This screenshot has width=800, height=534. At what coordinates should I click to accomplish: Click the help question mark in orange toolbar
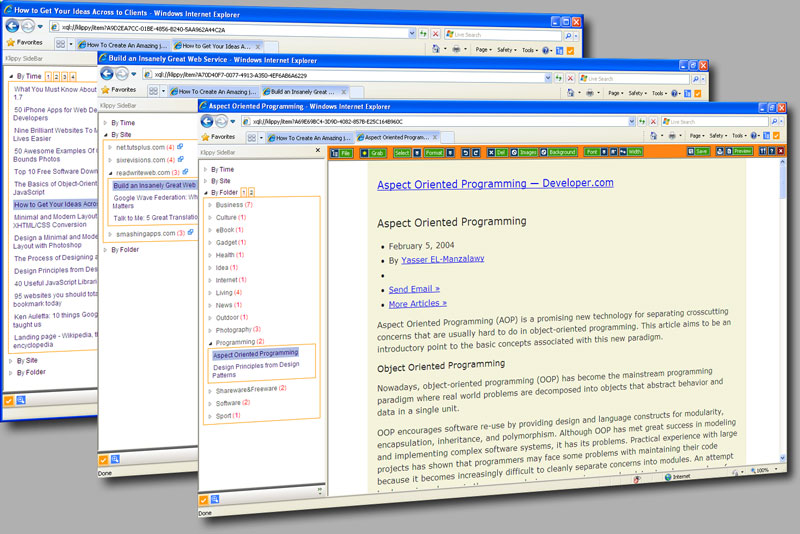point(772,150)
